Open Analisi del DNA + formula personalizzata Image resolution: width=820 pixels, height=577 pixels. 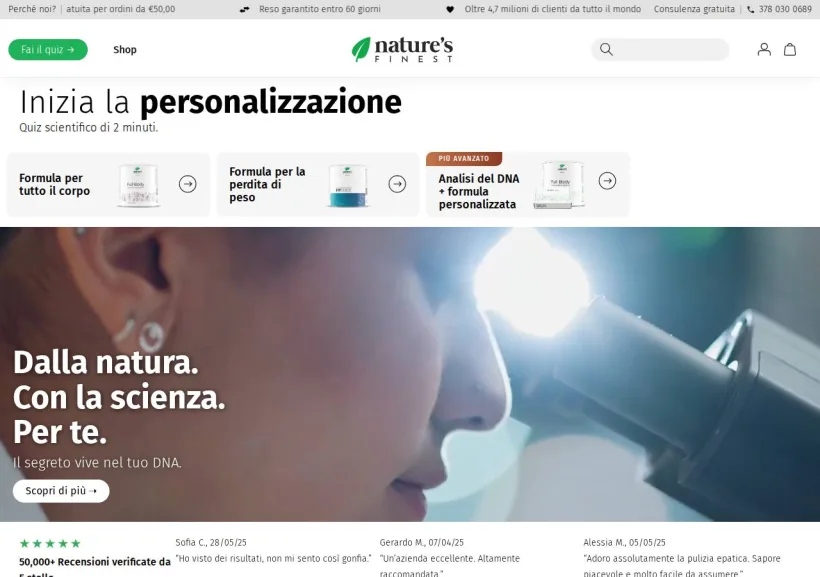click(528, 184)
